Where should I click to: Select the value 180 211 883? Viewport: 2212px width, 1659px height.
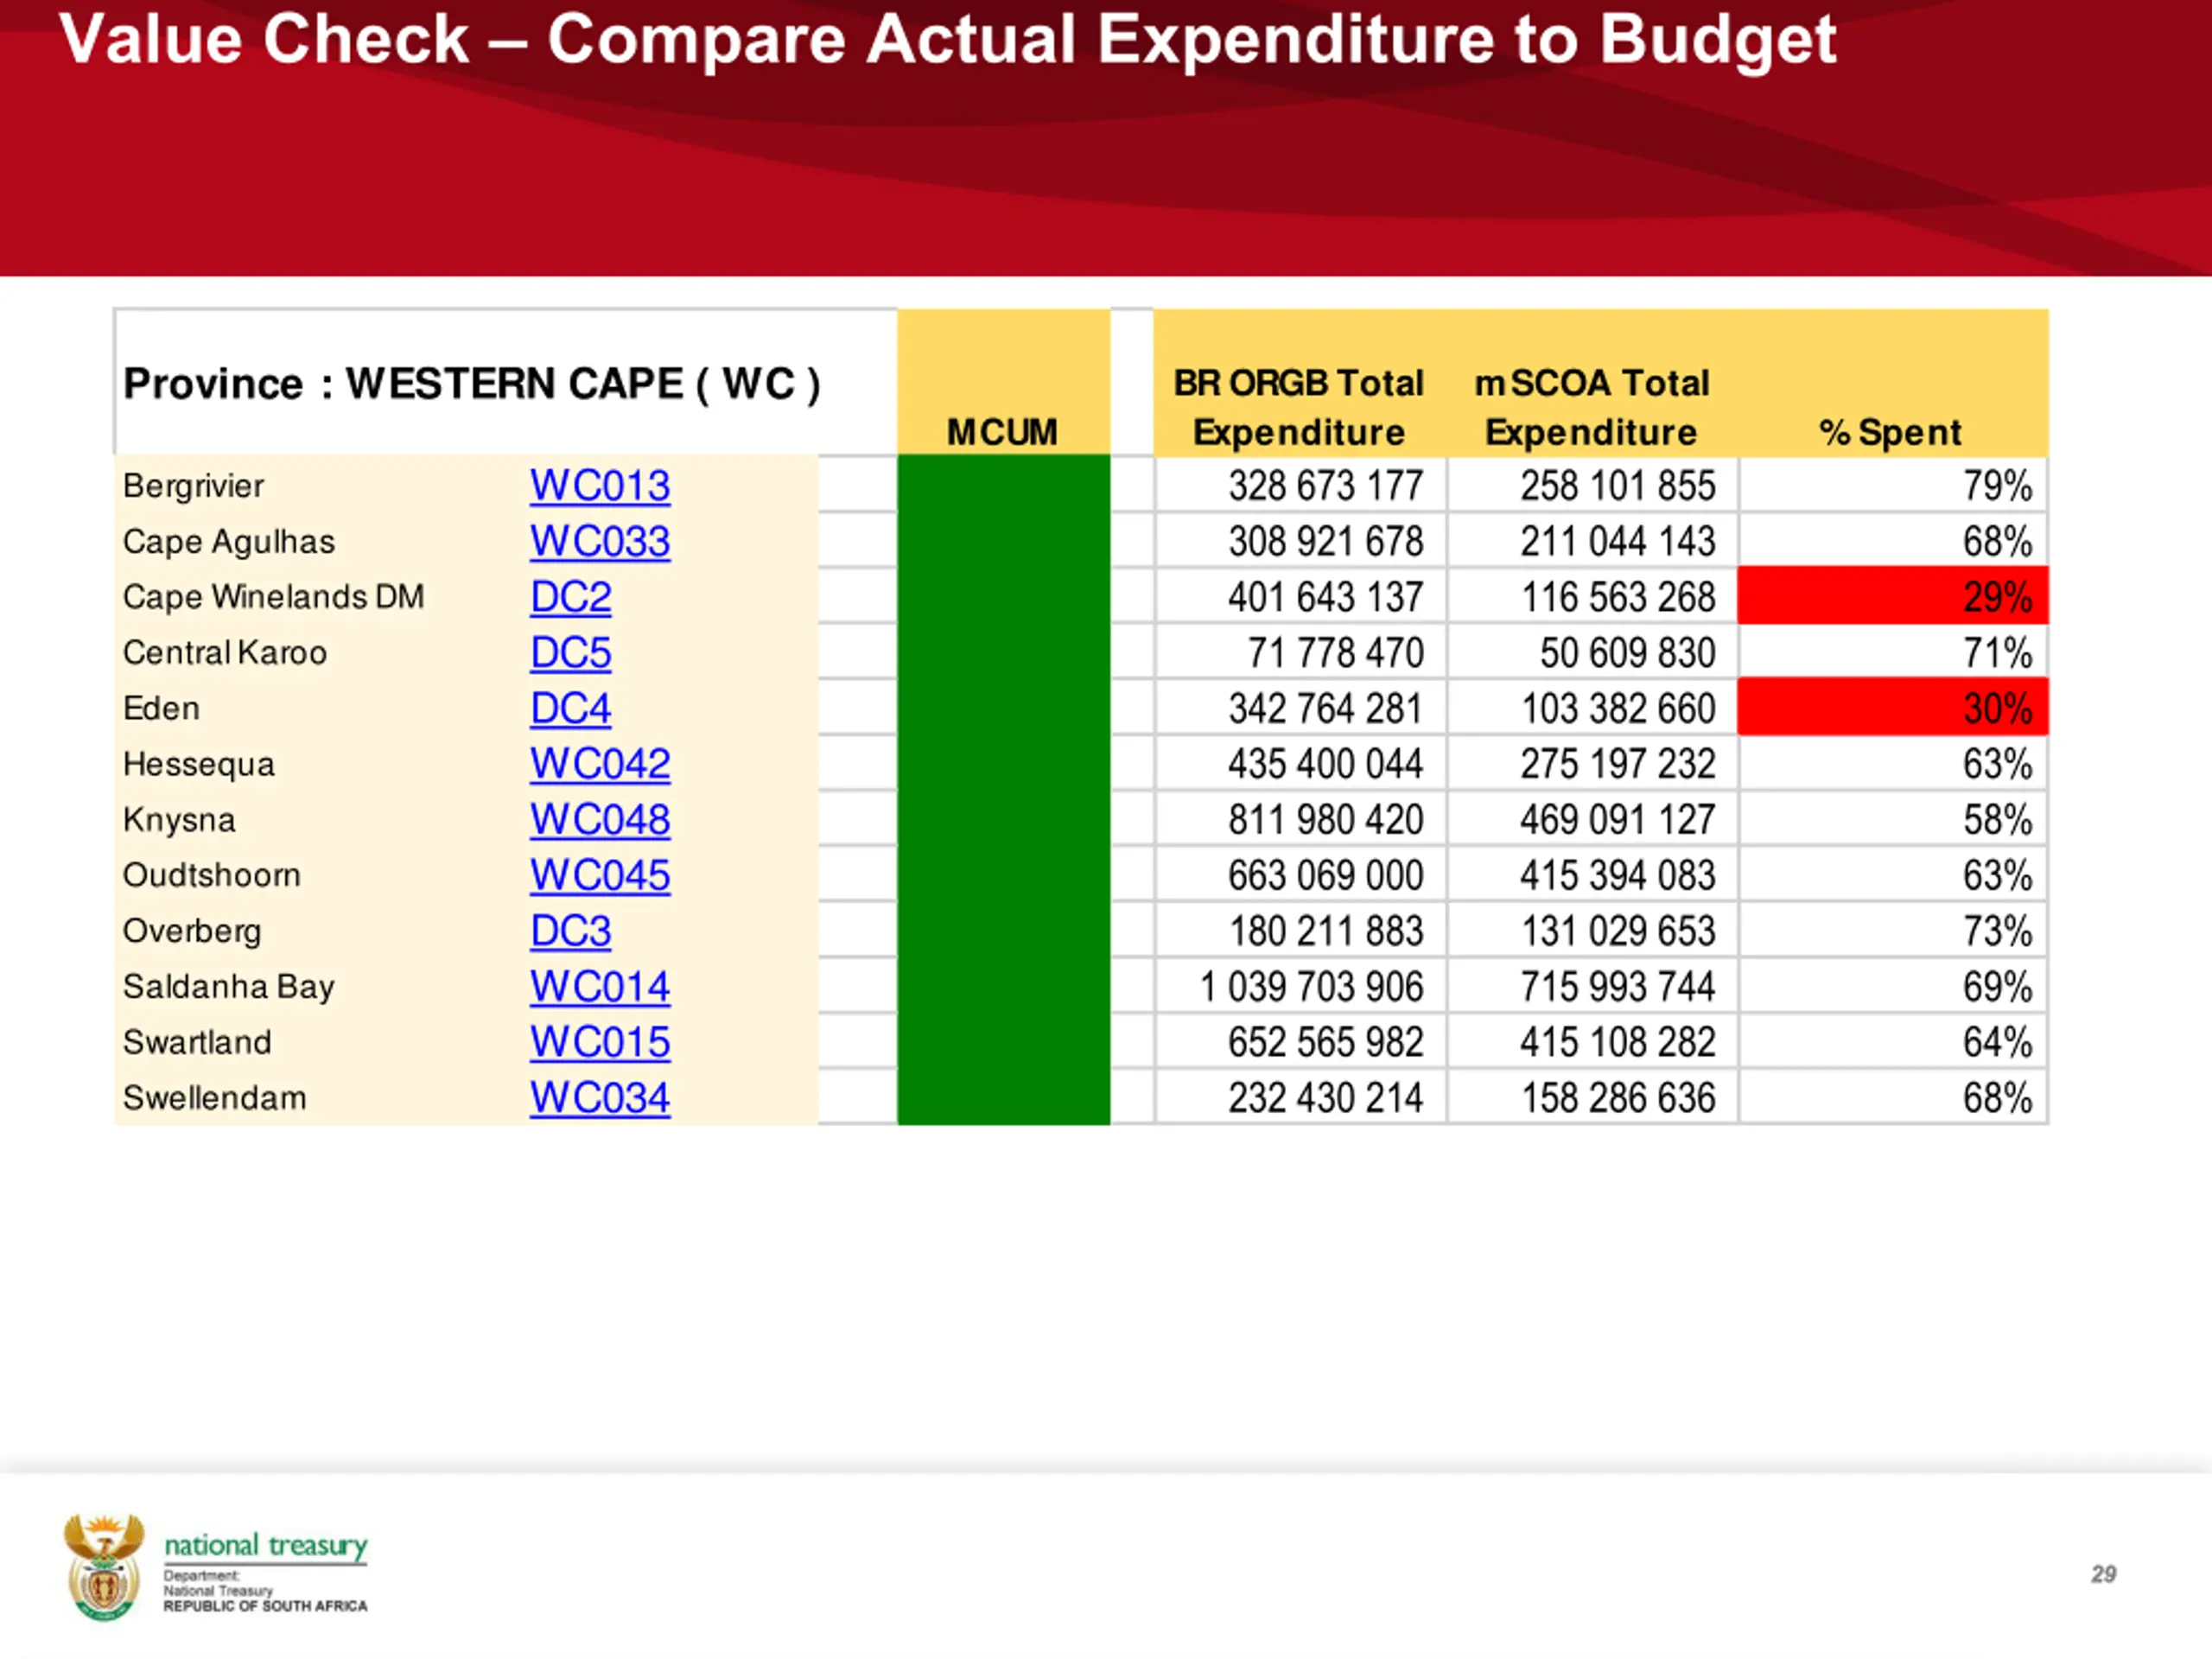click(1326, 931)
